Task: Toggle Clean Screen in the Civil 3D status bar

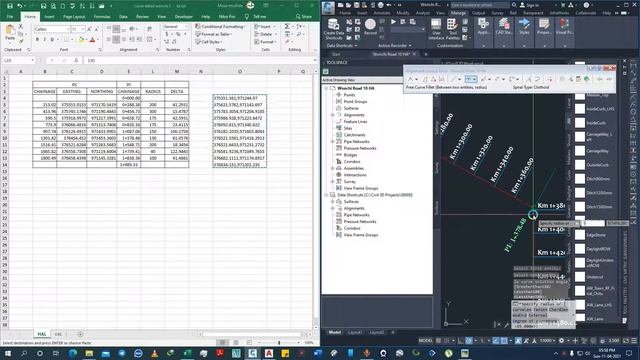Action: 626,340
